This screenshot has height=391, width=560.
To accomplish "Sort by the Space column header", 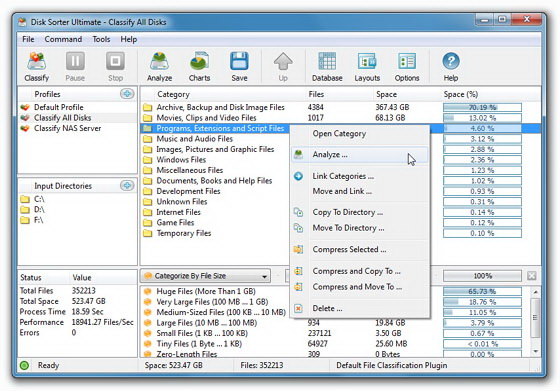I will point(407,94).
